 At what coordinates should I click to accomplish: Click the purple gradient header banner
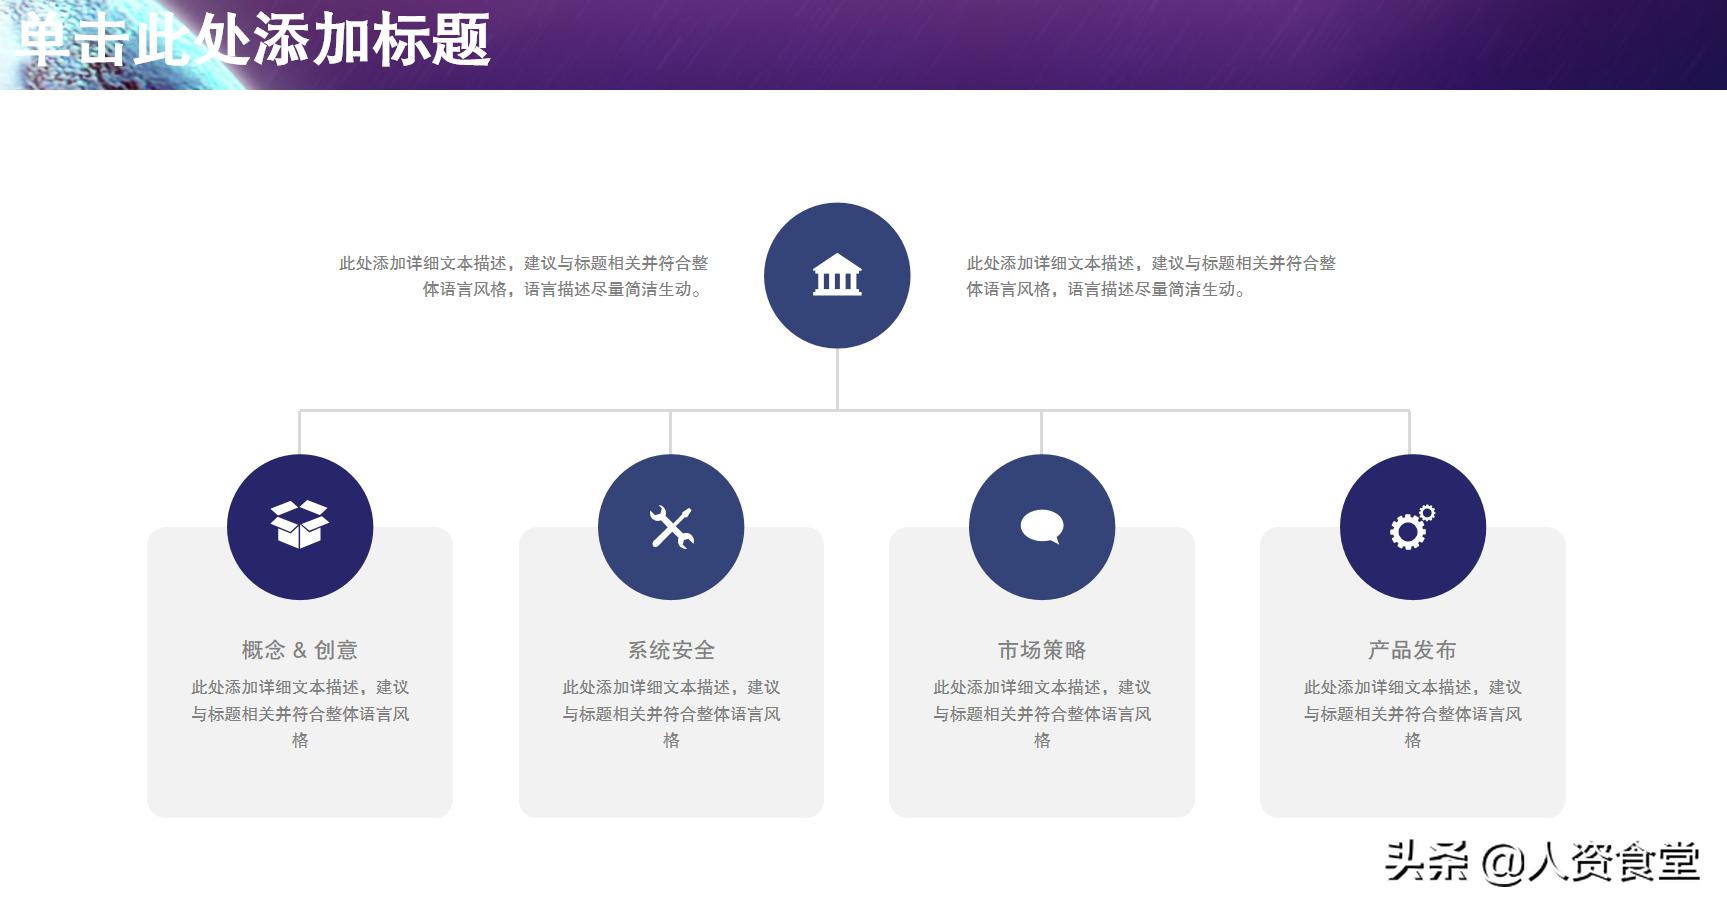click(1000, 45)
